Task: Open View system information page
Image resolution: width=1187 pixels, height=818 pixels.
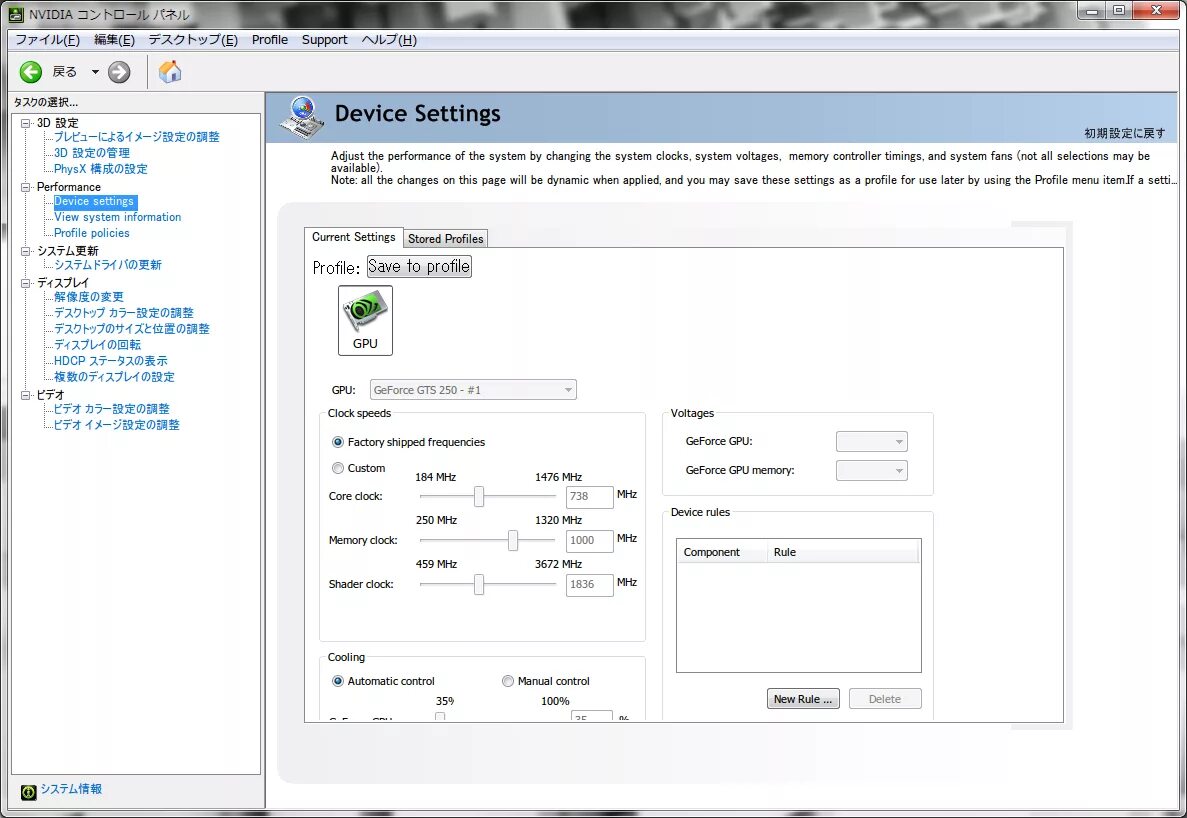Action: pyautogui.click(x=117, y=217)
